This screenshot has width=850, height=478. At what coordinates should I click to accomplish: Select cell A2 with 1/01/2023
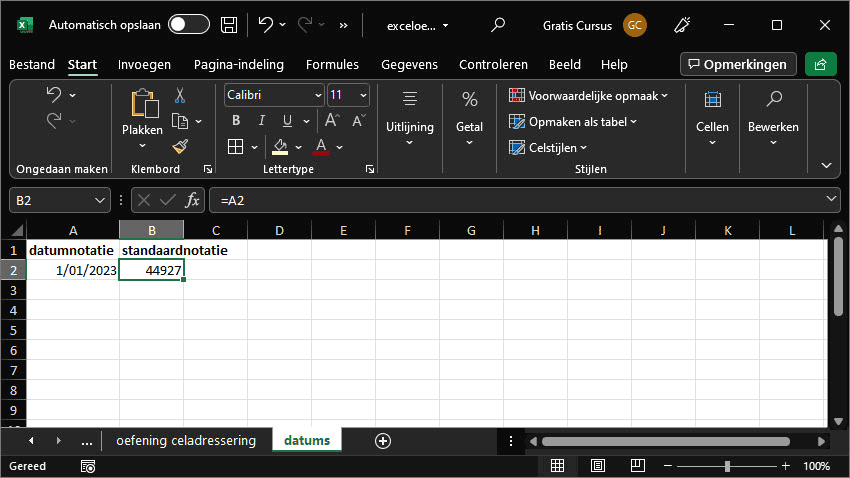73,270
